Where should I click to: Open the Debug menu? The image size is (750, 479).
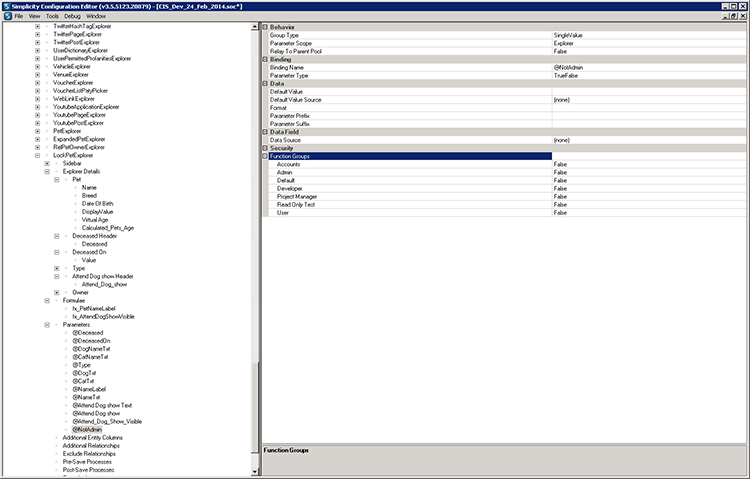tap(72, 16)
